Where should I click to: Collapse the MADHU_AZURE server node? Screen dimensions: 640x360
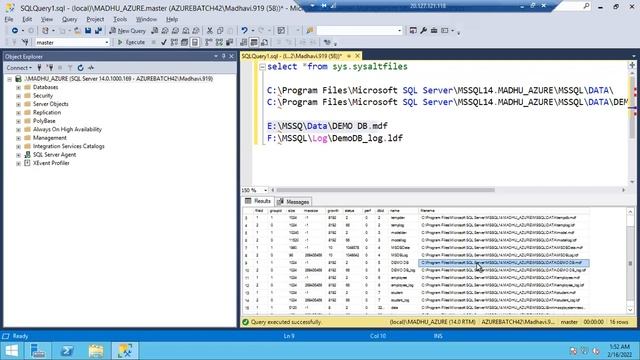pyautogui.click(x=10, y=79)
